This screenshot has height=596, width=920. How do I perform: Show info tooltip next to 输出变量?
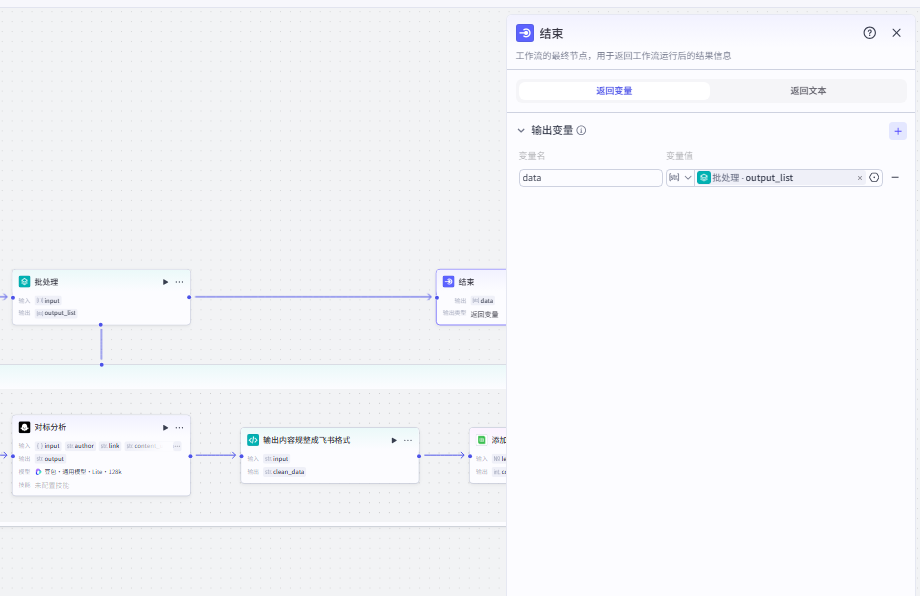[581, 130]
